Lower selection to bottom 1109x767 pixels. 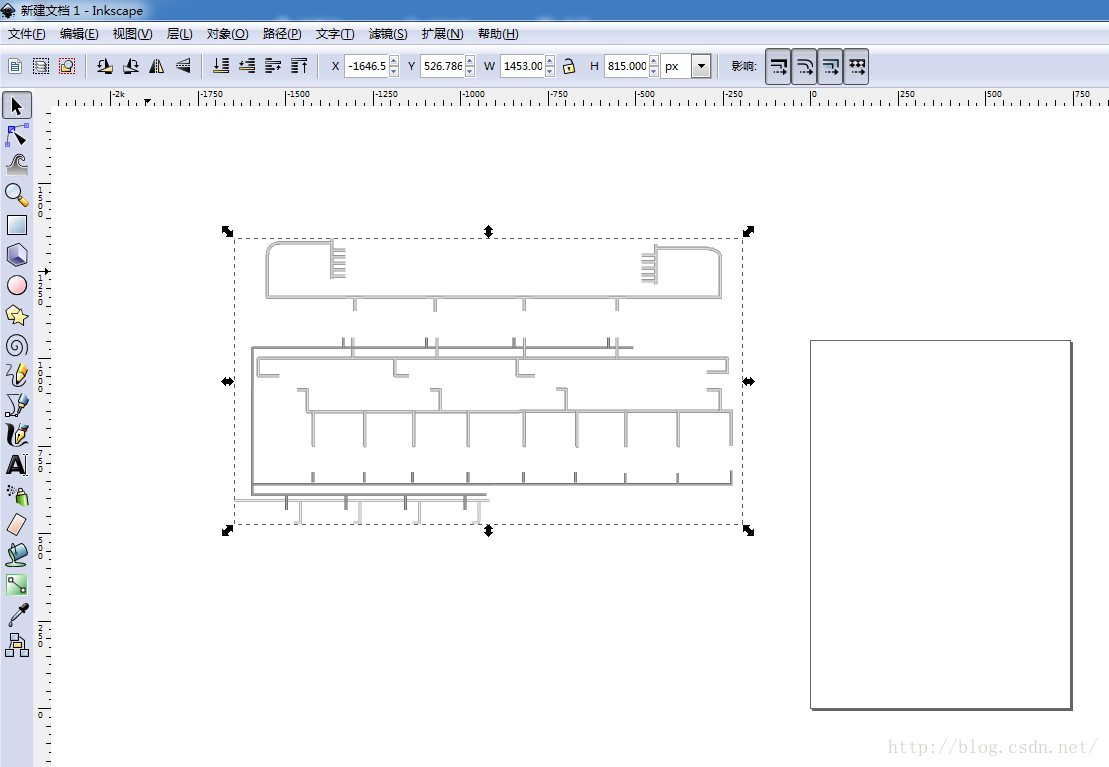click(x=221, y=67)
